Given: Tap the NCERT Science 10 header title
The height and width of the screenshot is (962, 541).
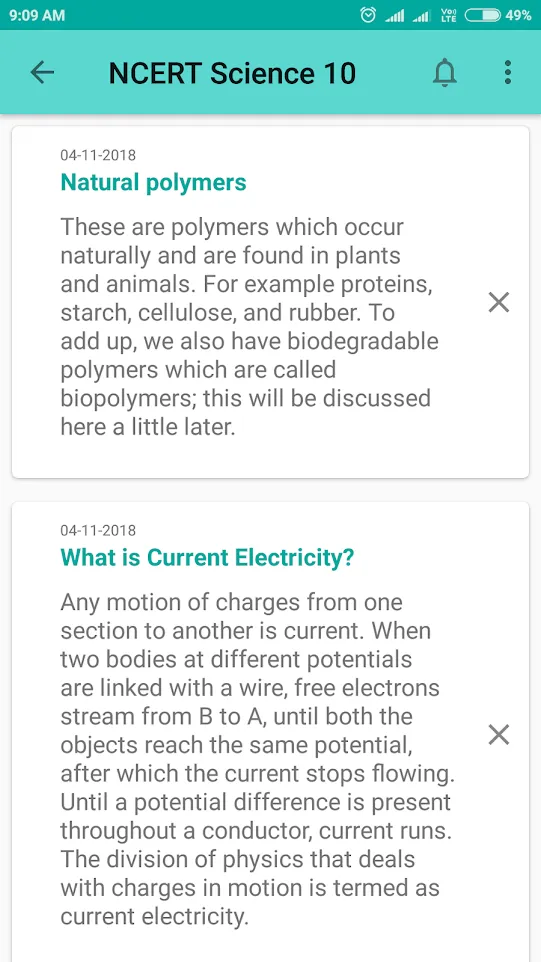Looking at the screenshot, I should tap(232, 74).
